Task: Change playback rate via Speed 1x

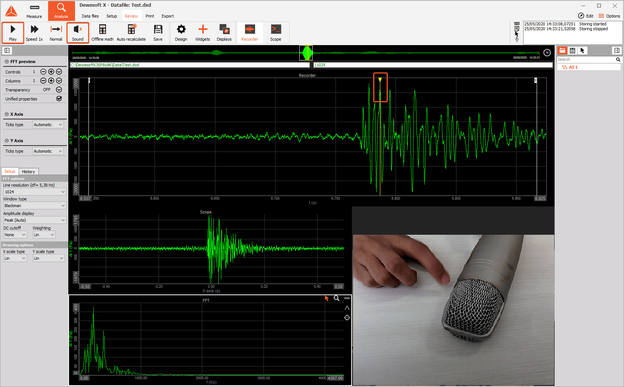Action: click(34, 32)
